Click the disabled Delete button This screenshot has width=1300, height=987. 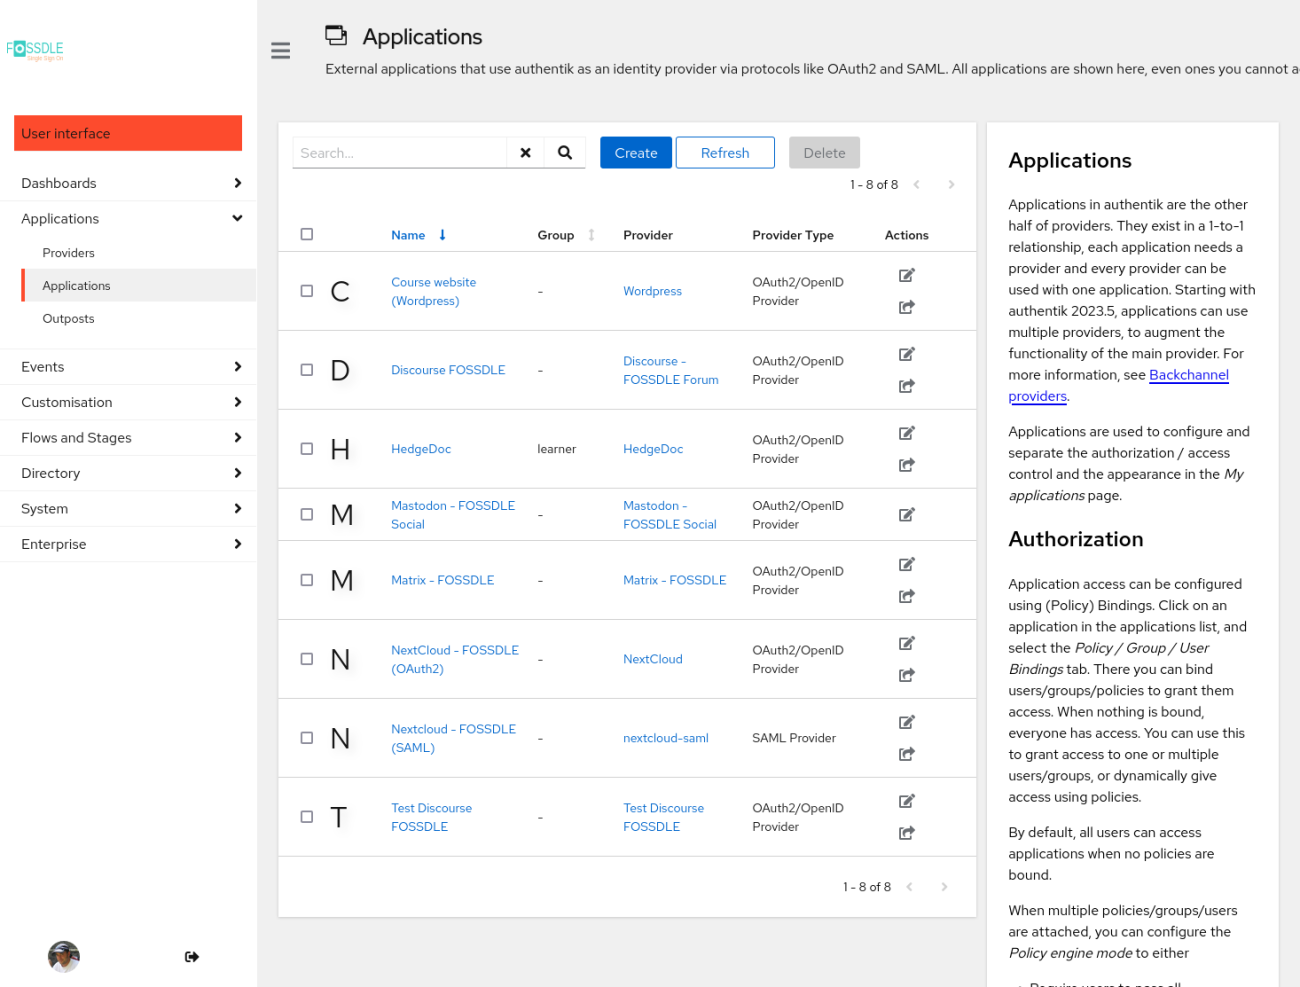824,153
